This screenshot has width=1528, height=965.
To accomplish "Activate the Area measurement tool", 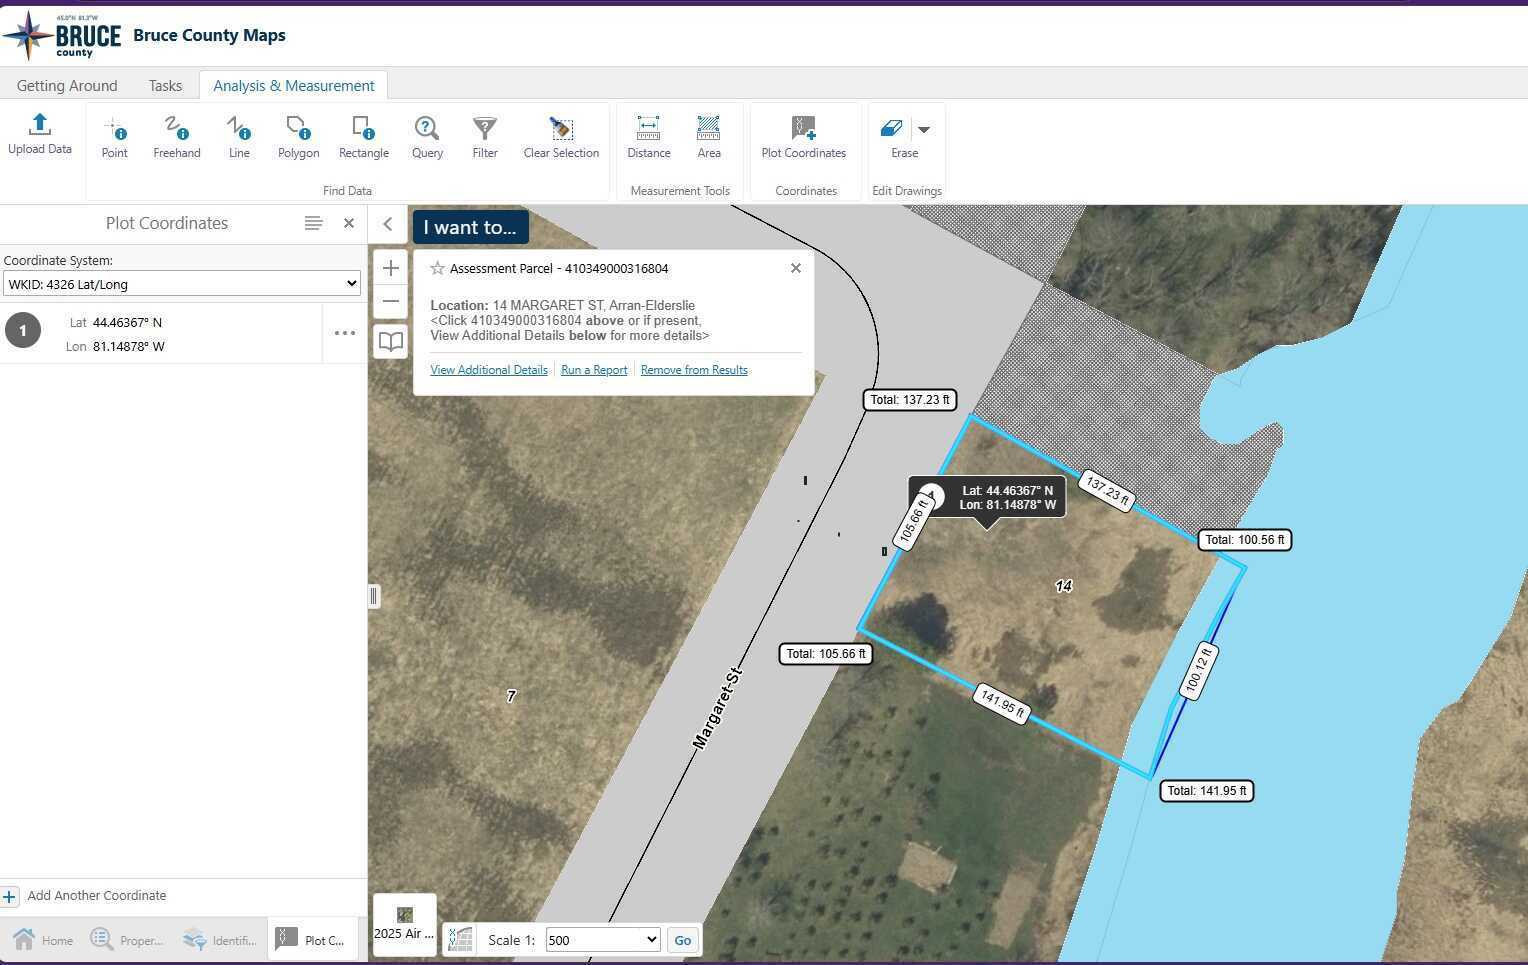I will tap(708, 137).
